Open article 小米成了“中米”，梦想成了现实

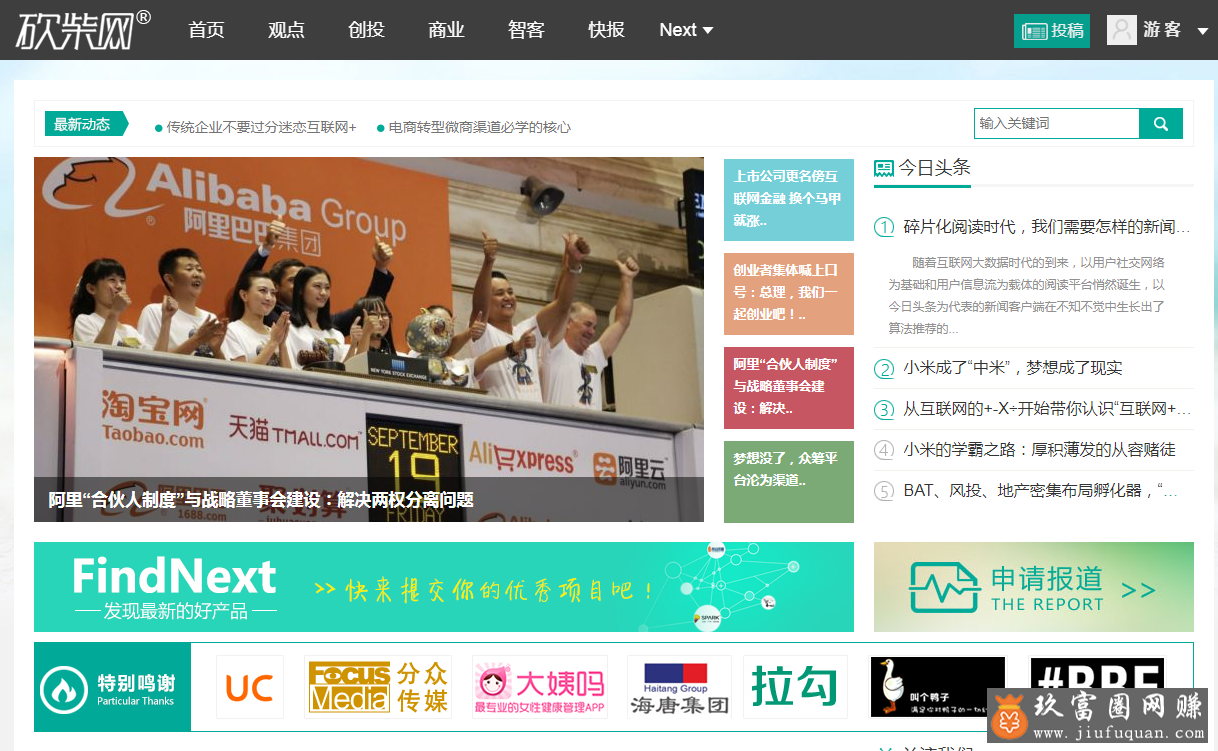[1013, 368]
